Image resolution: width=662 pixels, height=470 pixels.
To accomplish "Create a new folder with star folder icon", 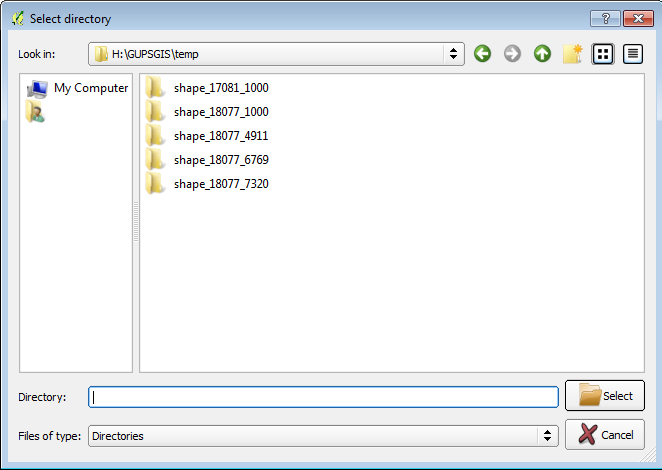I will tap(572, 54).
